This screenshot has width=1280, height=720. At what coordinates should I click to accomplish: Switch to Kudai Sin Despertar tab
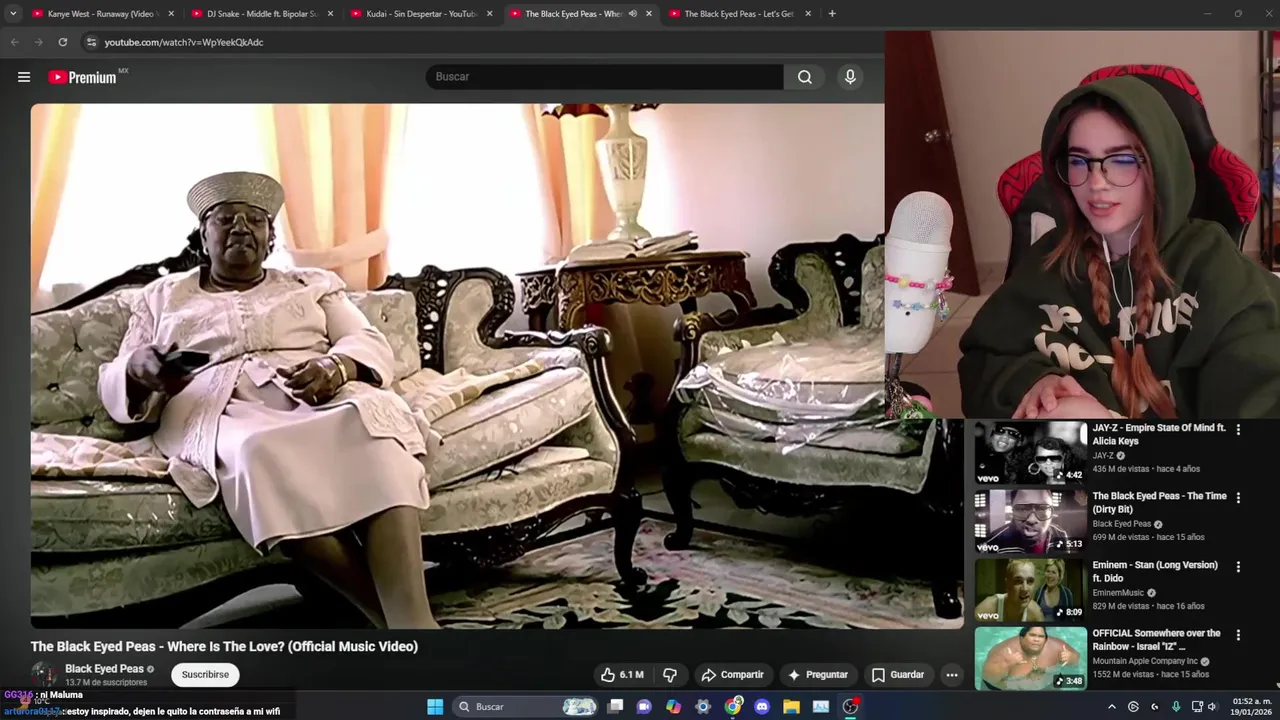pyautogui.click(x=420, y=14)
